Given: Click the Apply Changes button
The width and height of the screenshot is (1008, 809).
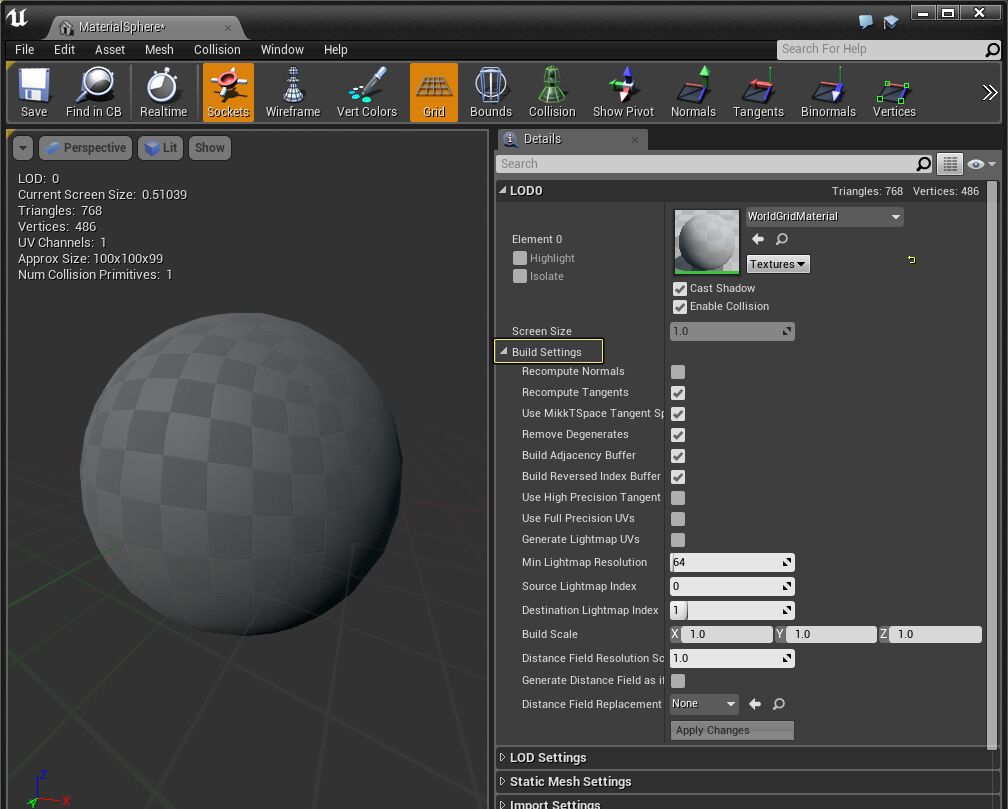Looking at the screenshot, I should [x=731, y=730].
